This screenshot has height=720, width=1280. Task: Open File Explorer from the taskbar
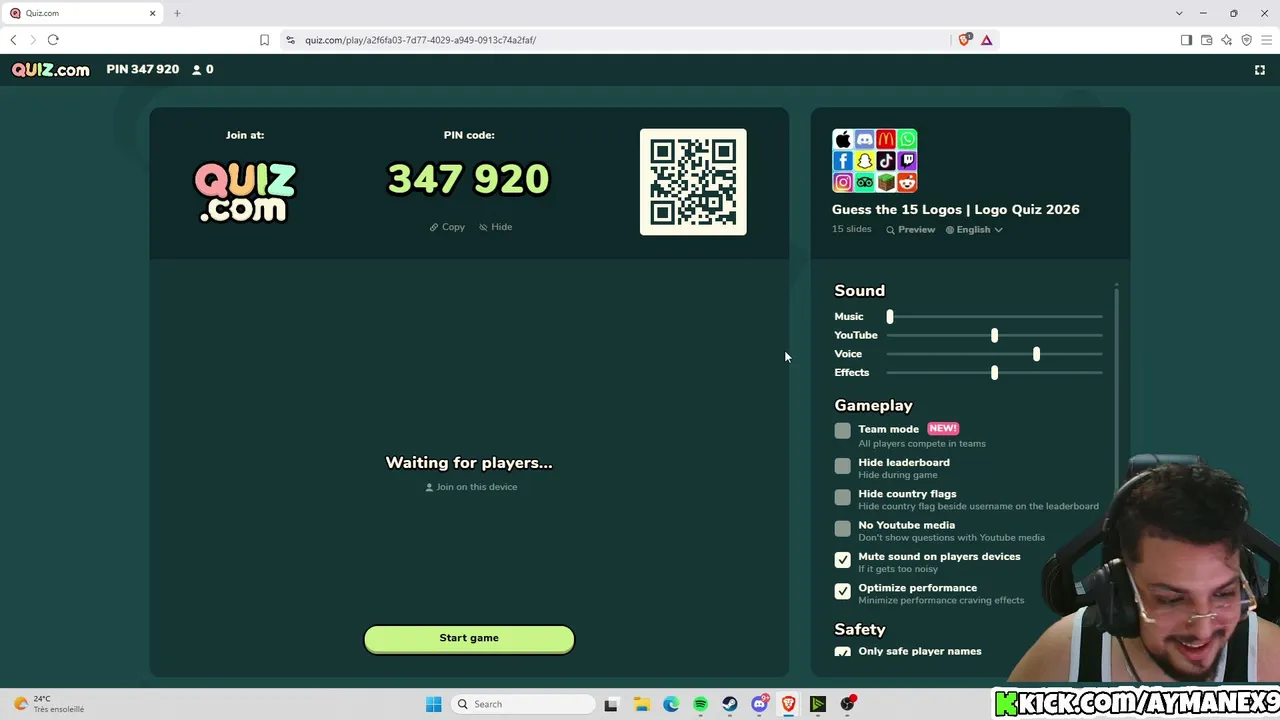641,704
